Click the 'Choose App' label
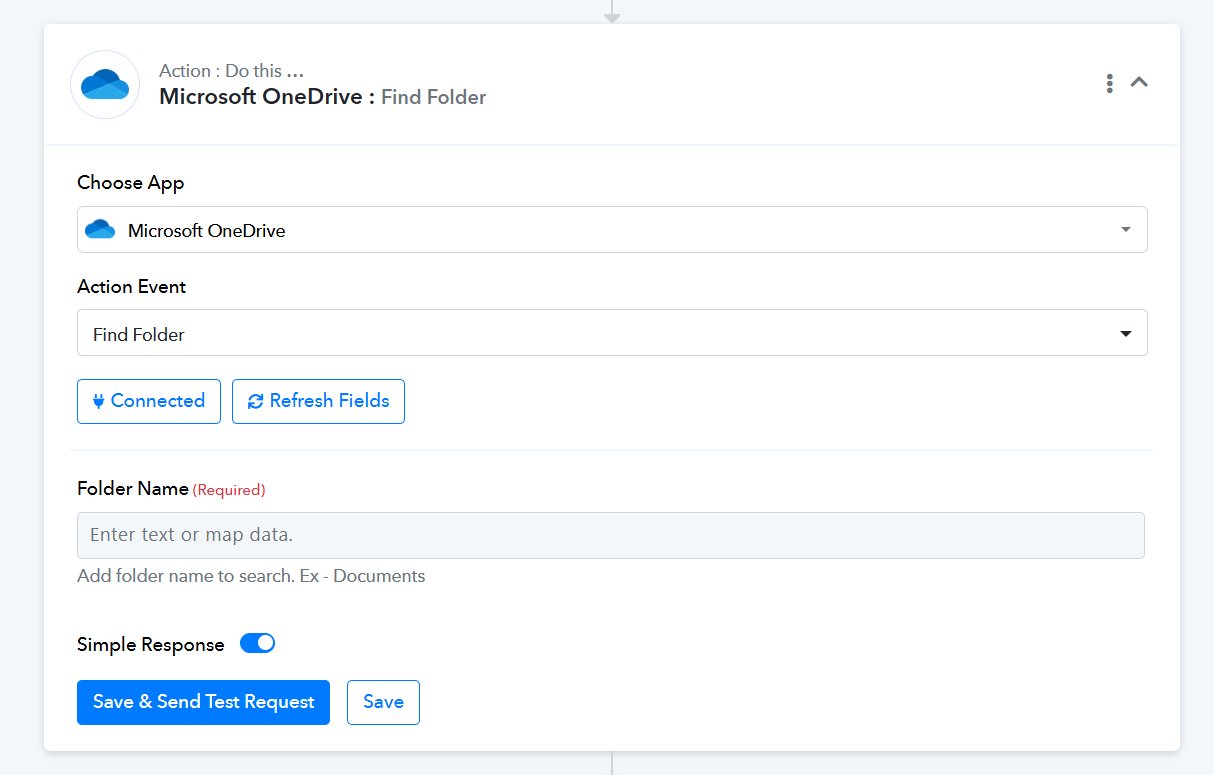This screenshot has width=1214, height=775. [131, 183]
